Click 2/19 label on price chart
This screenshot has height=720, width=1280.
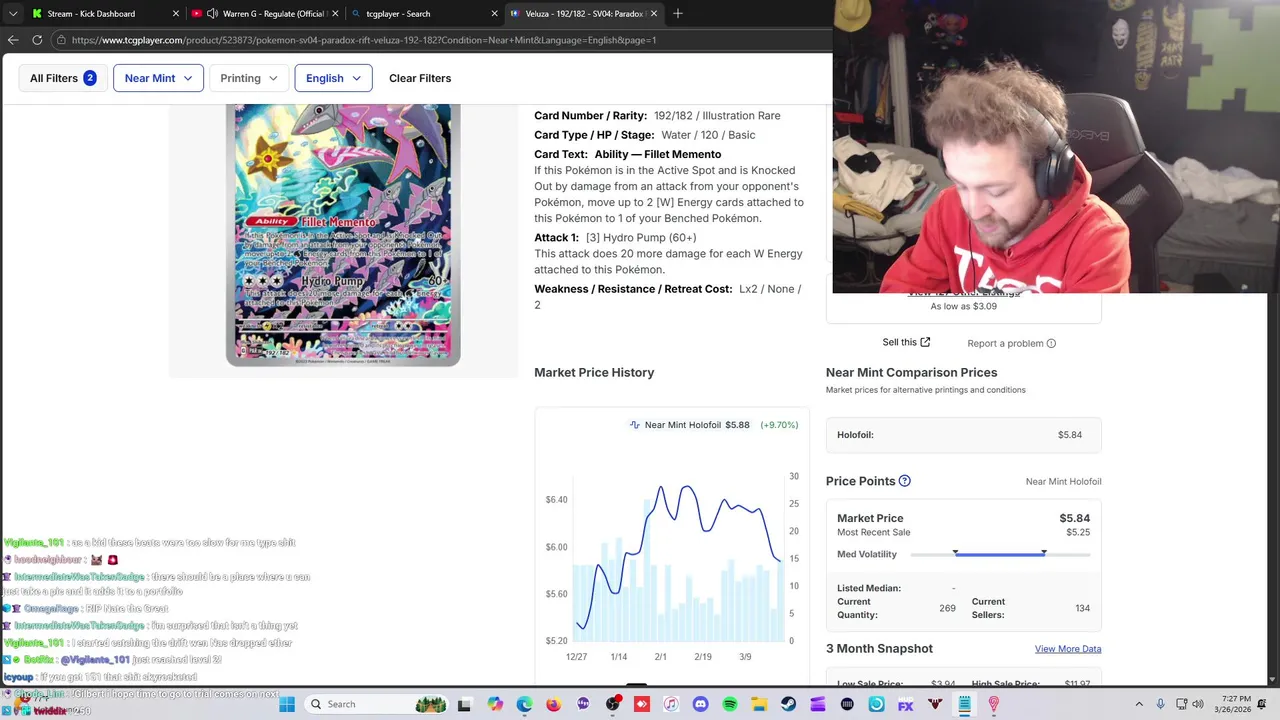pos(703,657)
